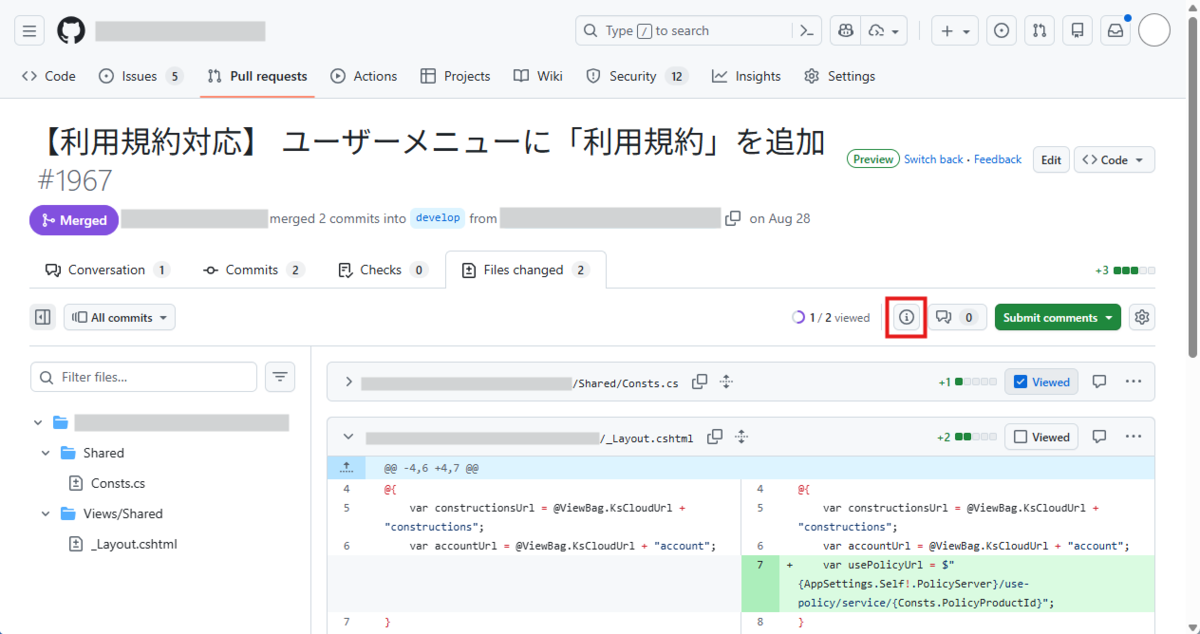This screenshot has width=1200, height=634.
Task: Toggle the file tree sidebar visibility
Action: tap(42, 317)
